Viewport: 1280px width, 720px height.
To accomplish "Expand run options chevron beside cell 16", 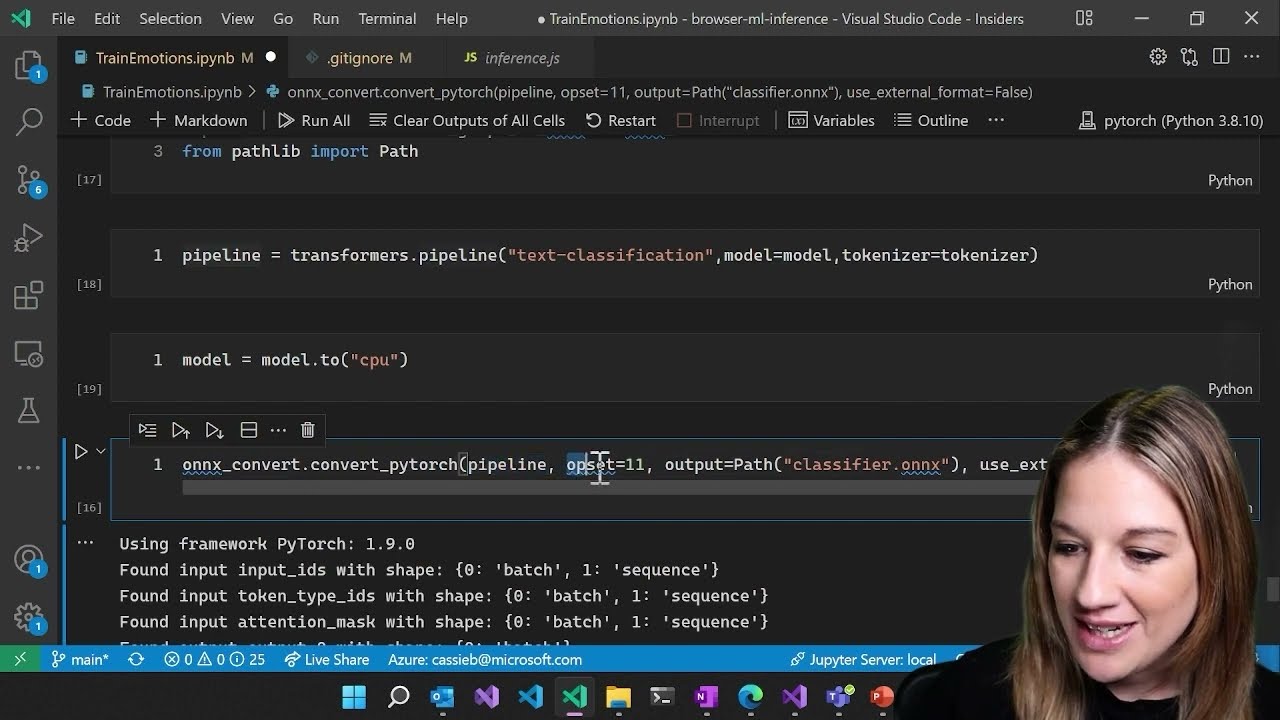I will pyautogui.click(x=101, y=452).
